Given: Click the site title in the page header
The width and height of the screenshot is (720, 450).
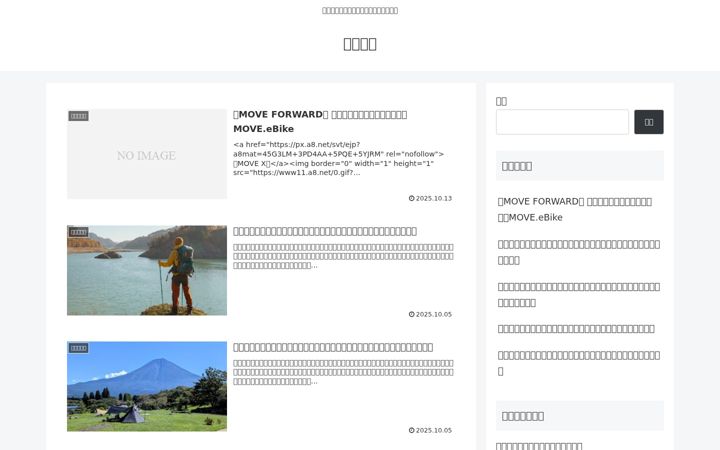Looking at the screenshot, I should [360, 44].
